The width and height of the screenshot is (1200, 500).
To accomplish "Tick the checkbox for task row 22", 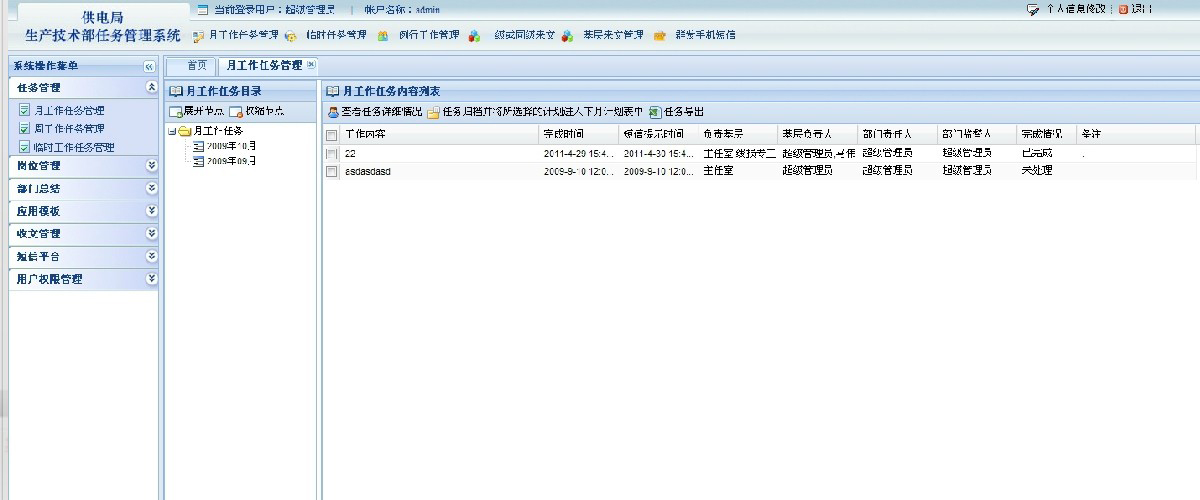I will pyautogui.click(x=331, y=154).
